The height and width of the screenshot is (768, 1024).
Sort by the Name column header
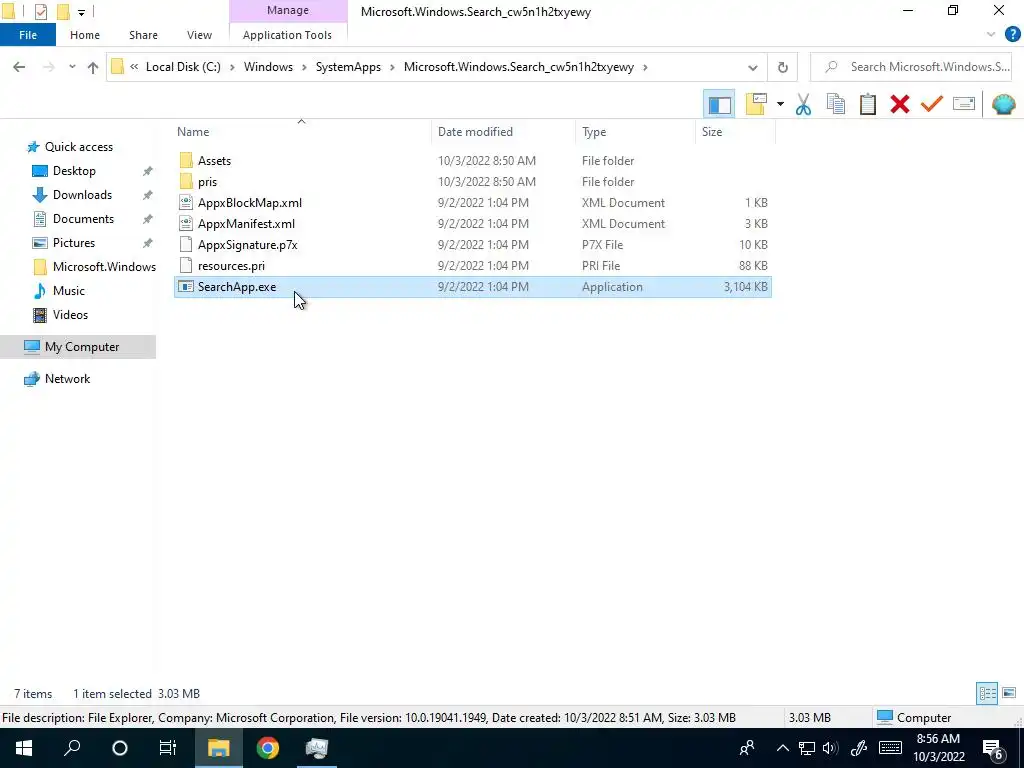pyautogui.click(x=193, y=132)
